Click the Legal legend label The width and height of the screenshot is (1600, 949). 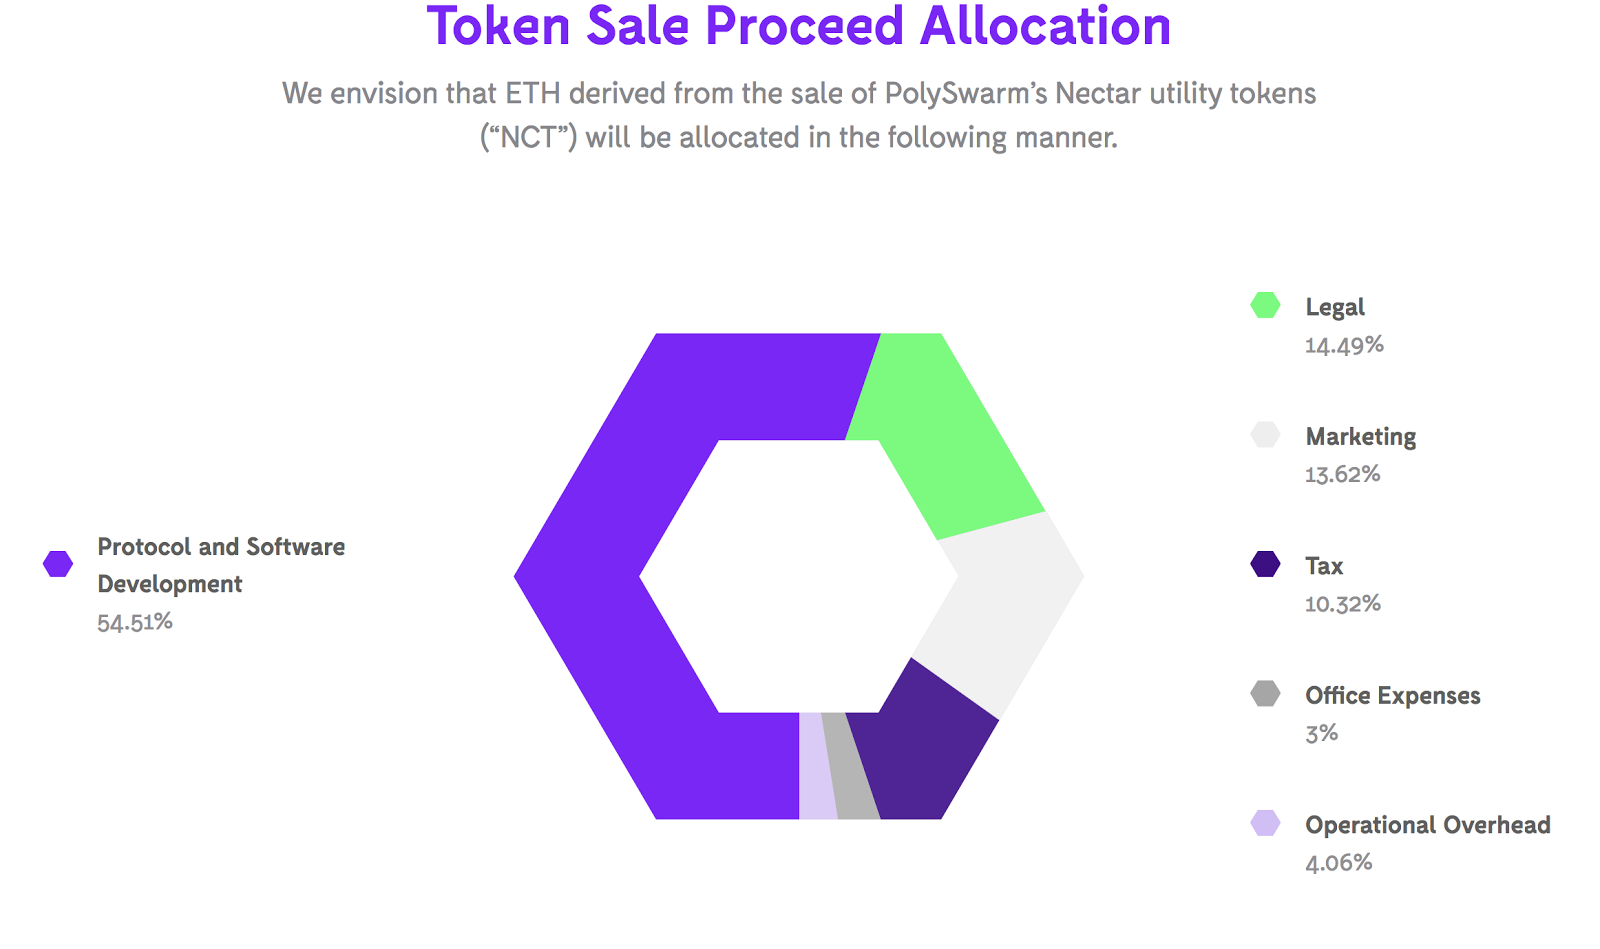click(x=1334, y=307)
